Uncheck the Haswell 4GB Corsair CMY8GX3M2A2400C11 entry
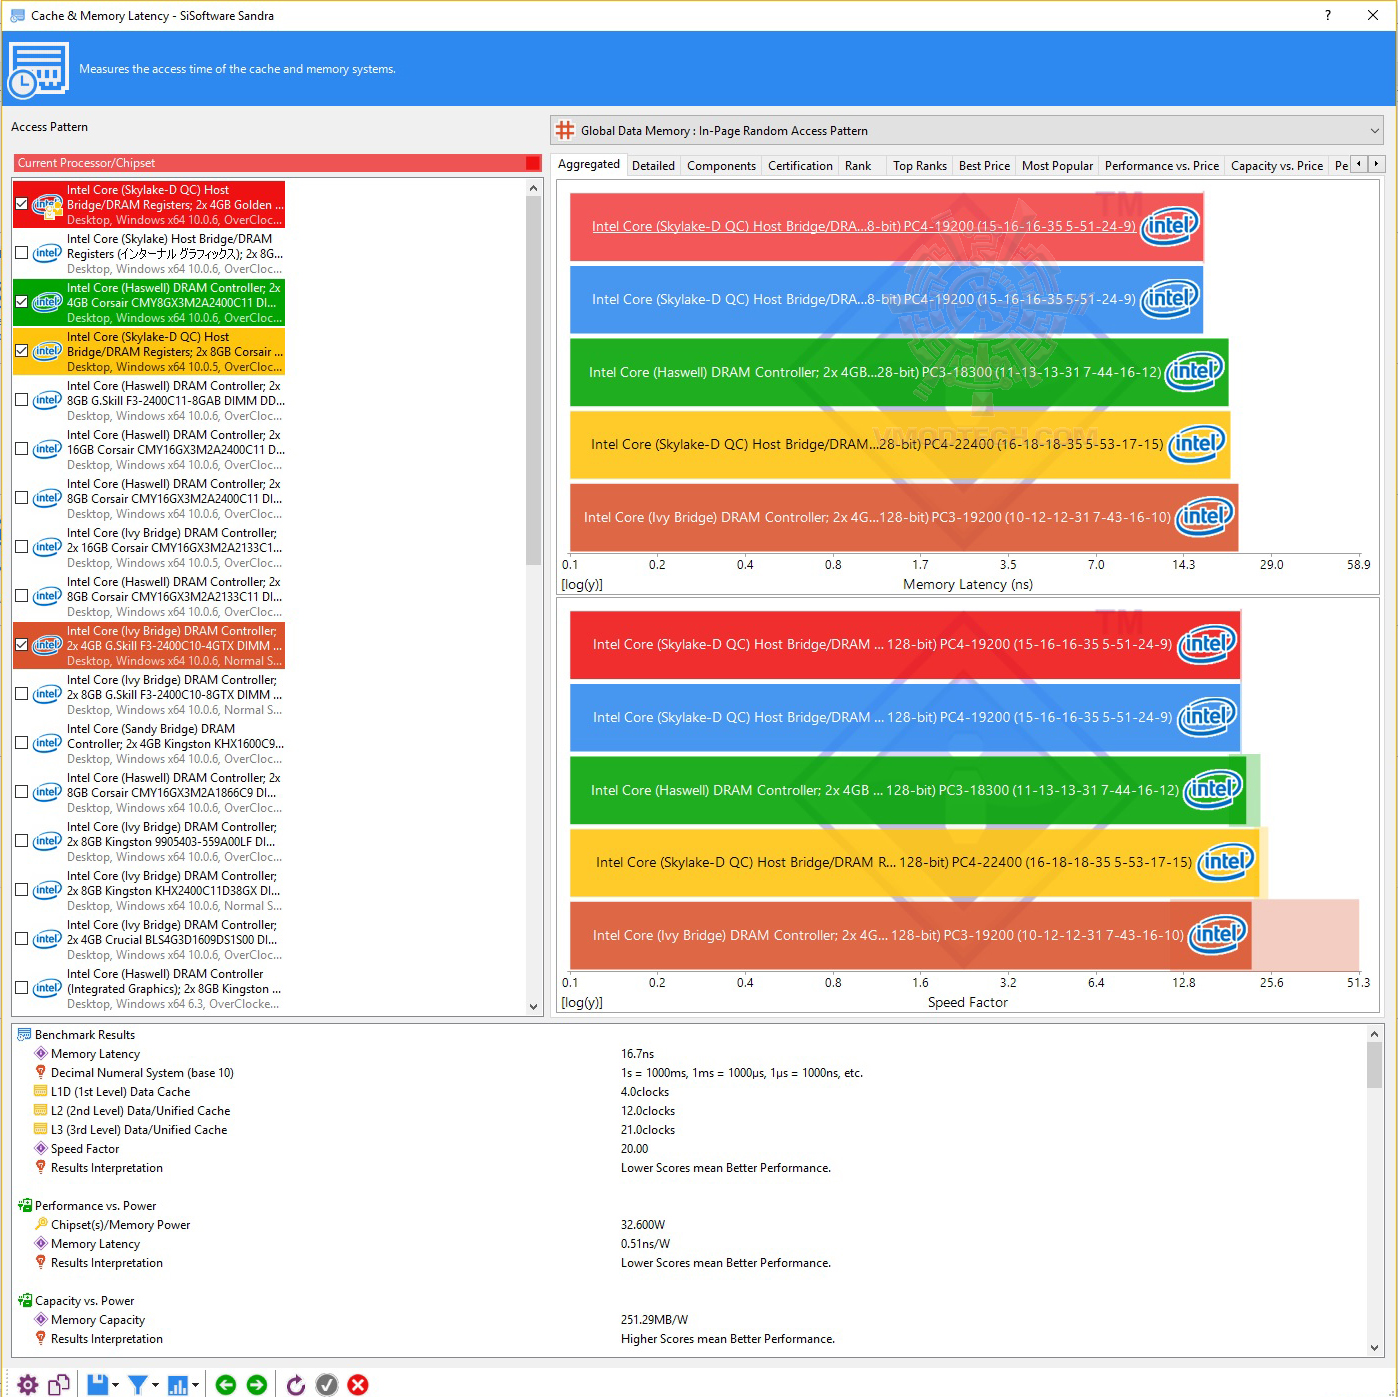Image resolution: width=1398 pixels, height=1397 pixels. 22,302
